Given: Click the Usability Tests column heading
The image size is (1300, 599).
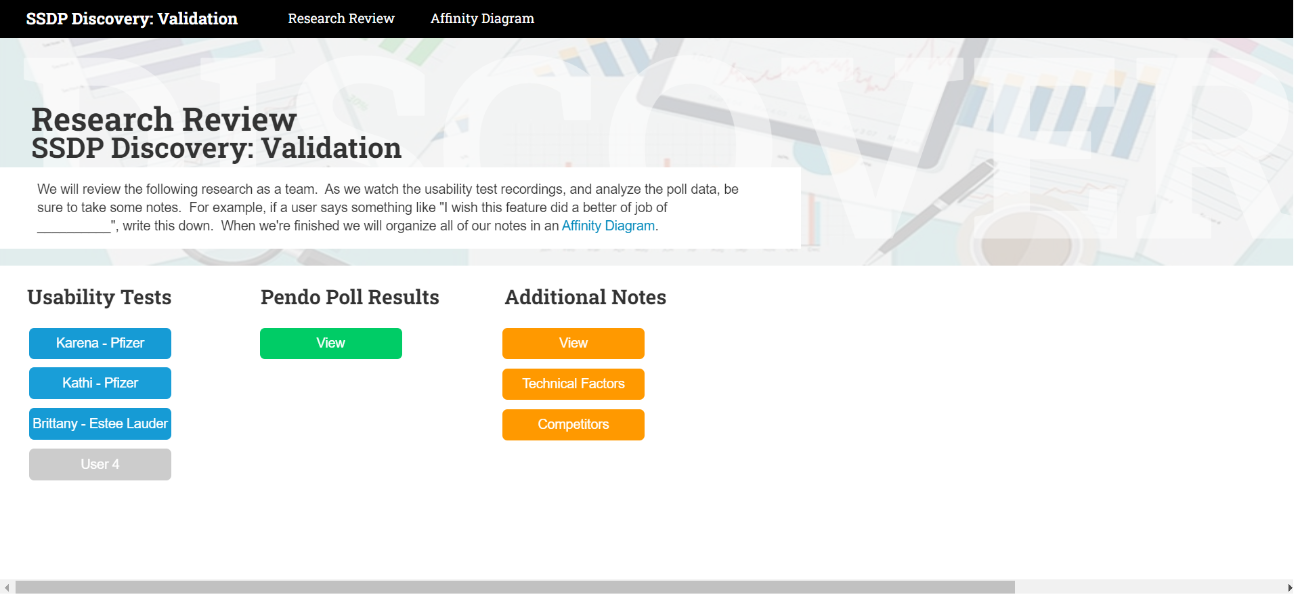Looking at the screenshot, I should (99, 297).
